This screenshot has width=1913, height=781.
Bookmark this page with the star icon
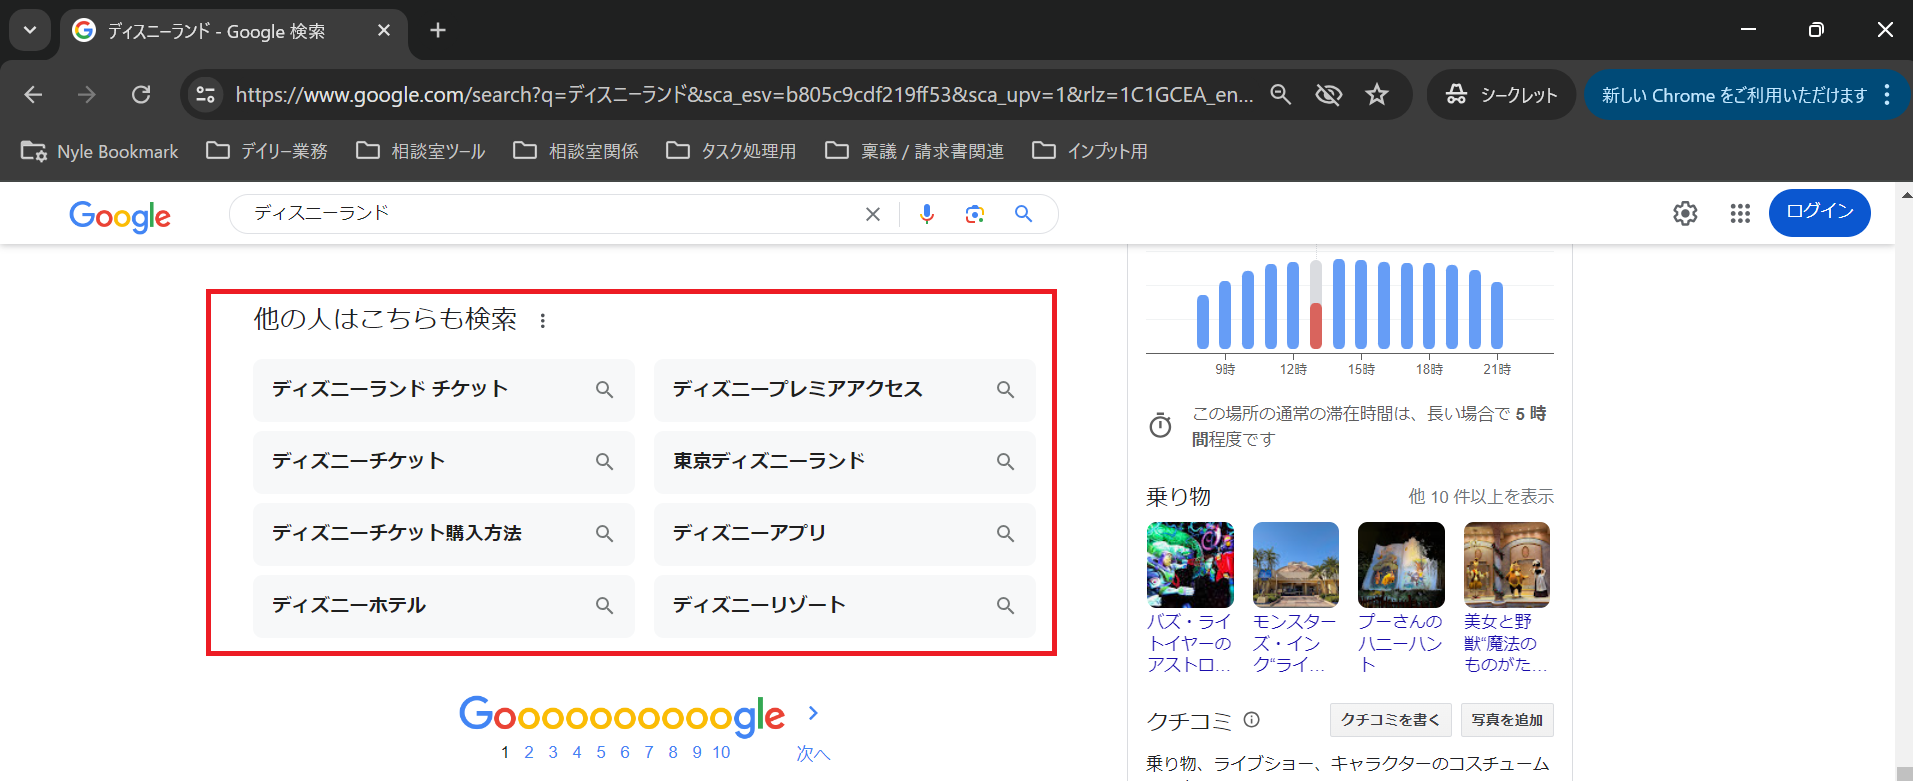(x=1377, y=94)
